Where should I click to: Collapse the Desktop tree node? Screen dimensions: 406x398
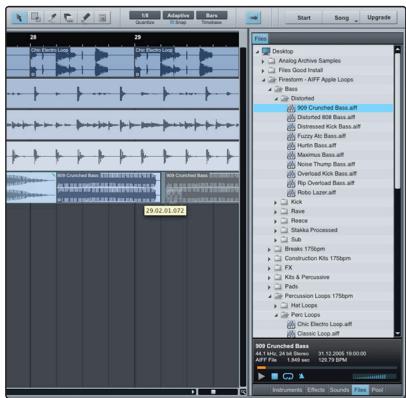[257, 52]
